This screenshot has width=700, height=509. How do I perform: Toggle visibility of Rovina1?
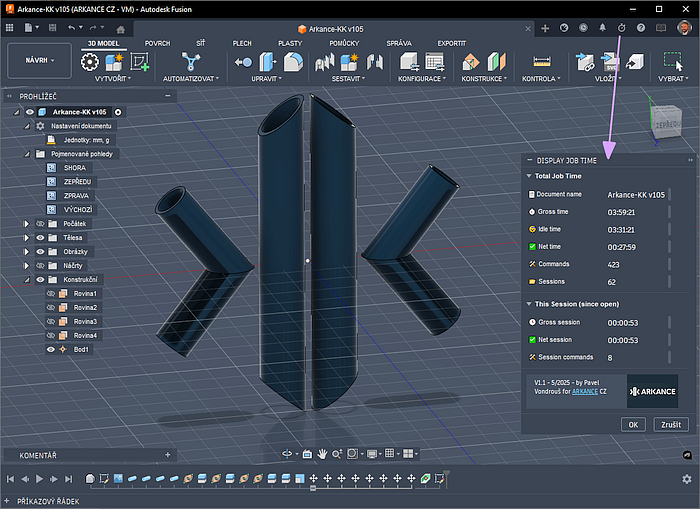point(51,293)
